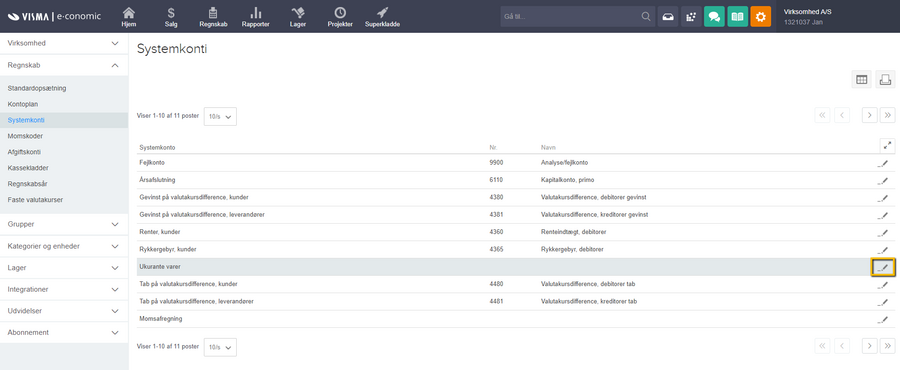Viewport: 900px width, 370px height.
Task: Expand the Grupper sidebar section
Action: tap(64, 224)
